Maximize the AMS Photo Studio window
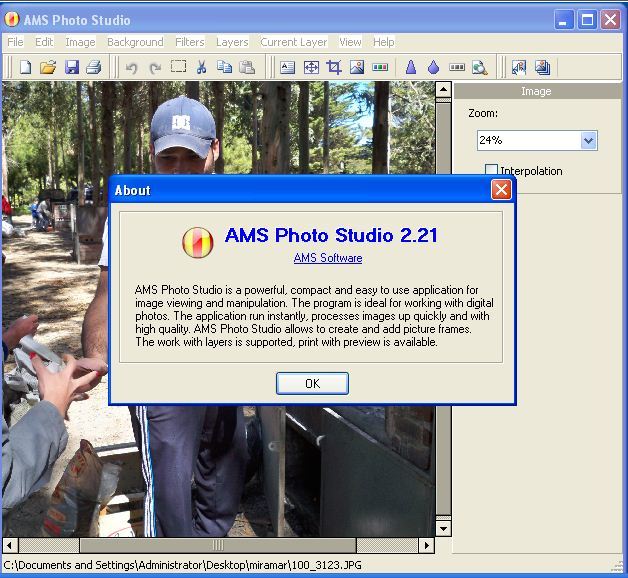Screen dimensions: 628x578 coord(588,20)
